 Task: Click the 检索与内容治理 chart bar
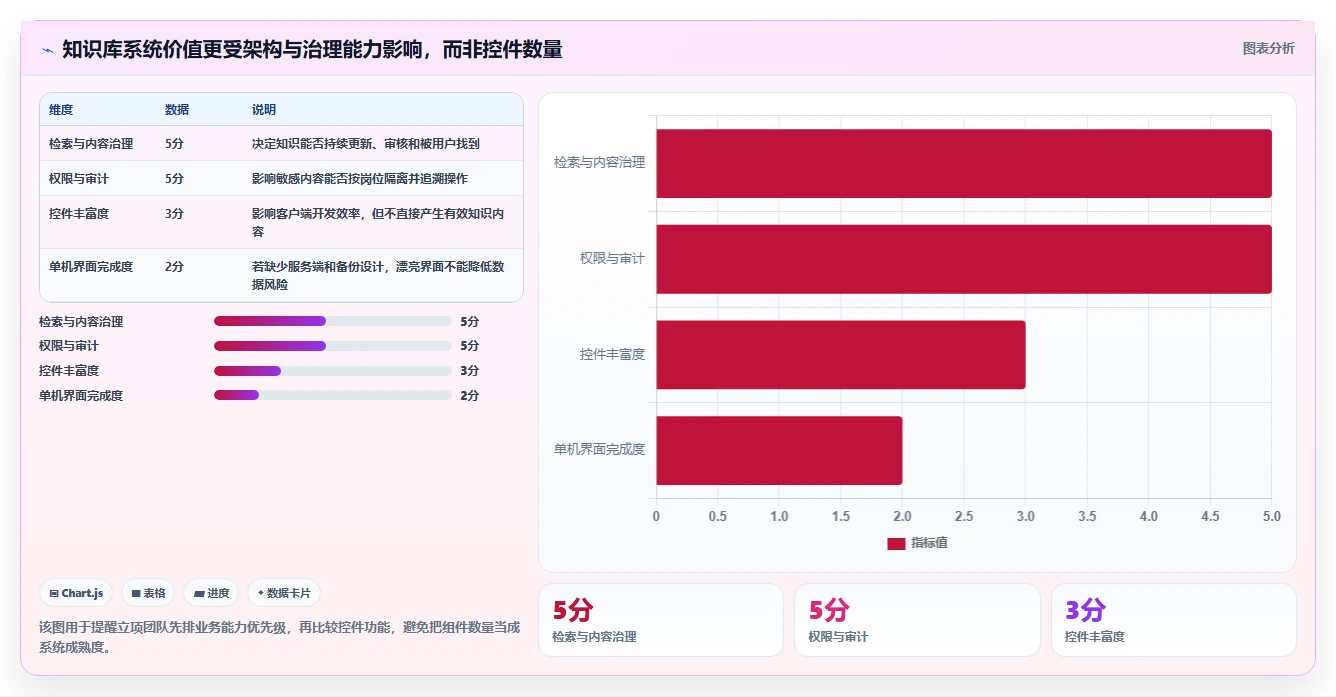[x=964, y=163]
